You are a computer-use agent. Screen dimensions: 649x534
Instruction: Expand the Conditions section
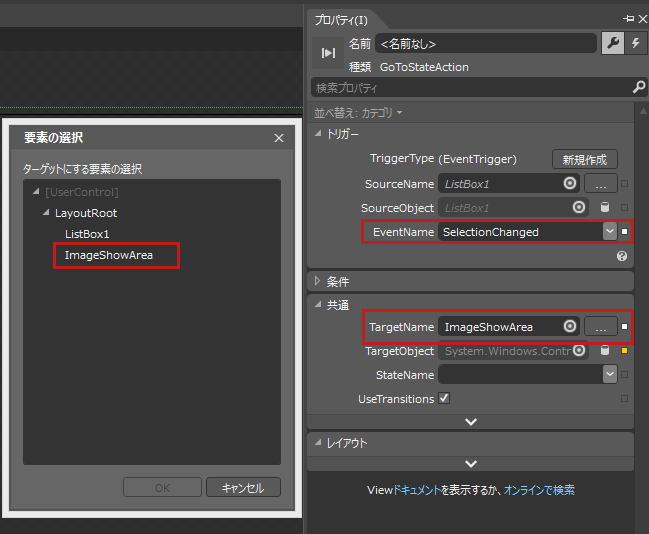click(x=317, y=281)
